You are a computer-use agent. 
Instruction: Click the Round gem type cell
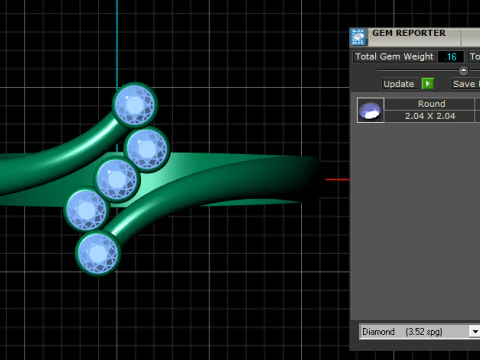430,104
